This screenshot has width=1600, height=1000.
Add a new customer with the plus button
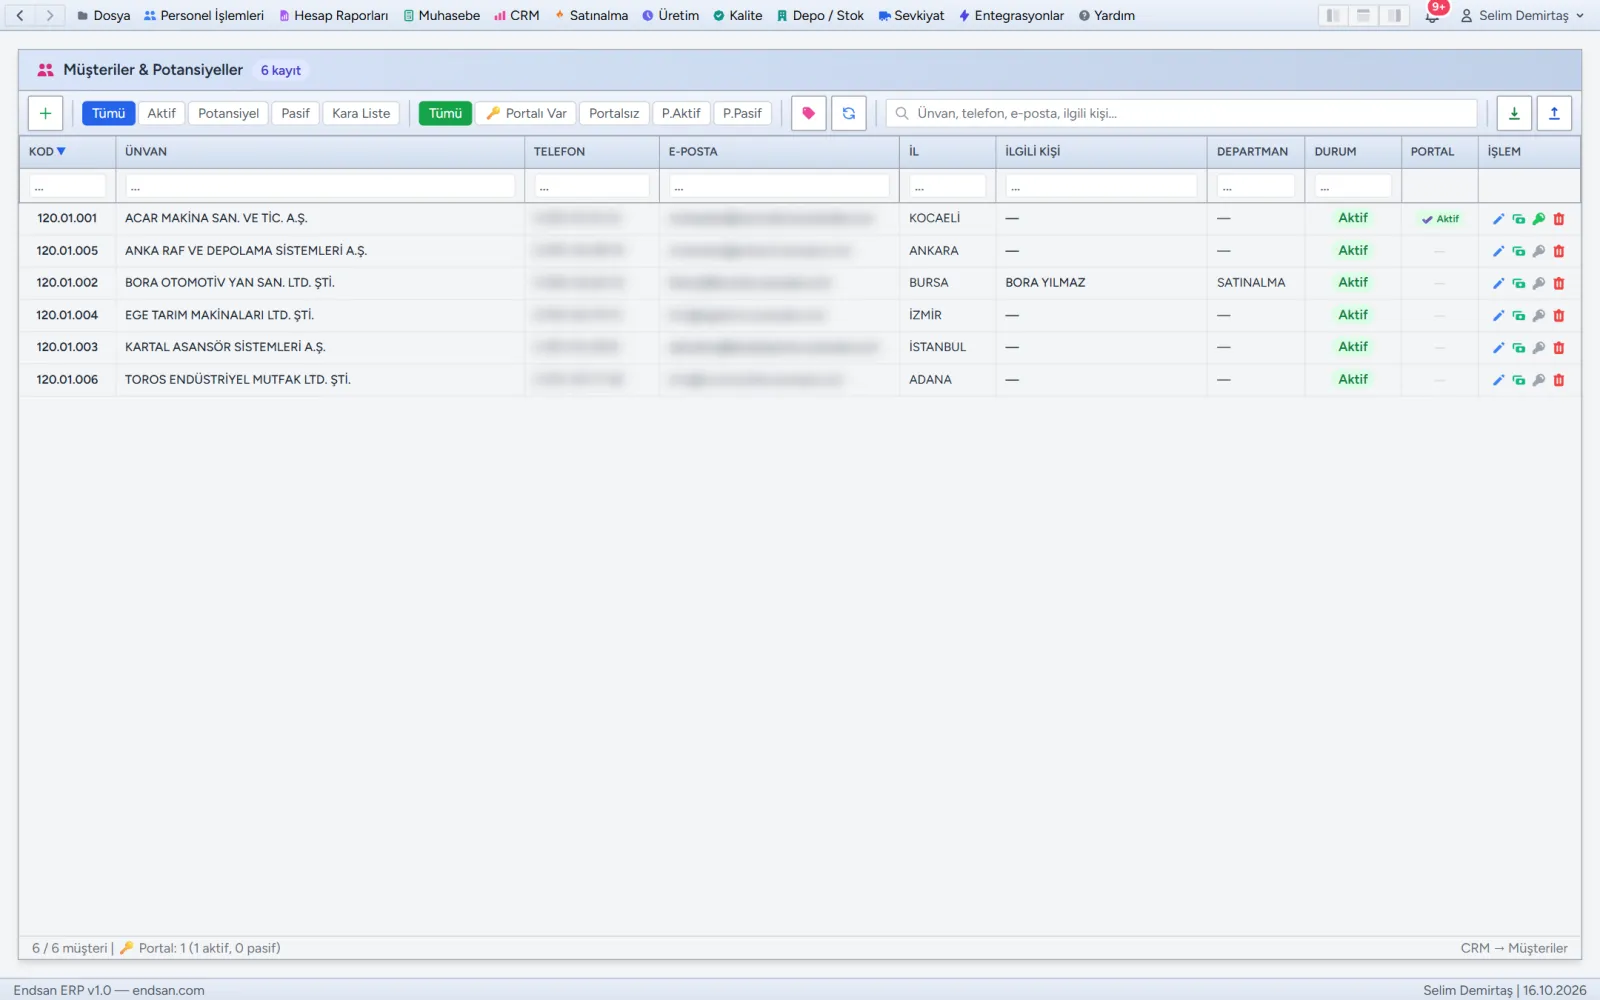pos(45,113)
